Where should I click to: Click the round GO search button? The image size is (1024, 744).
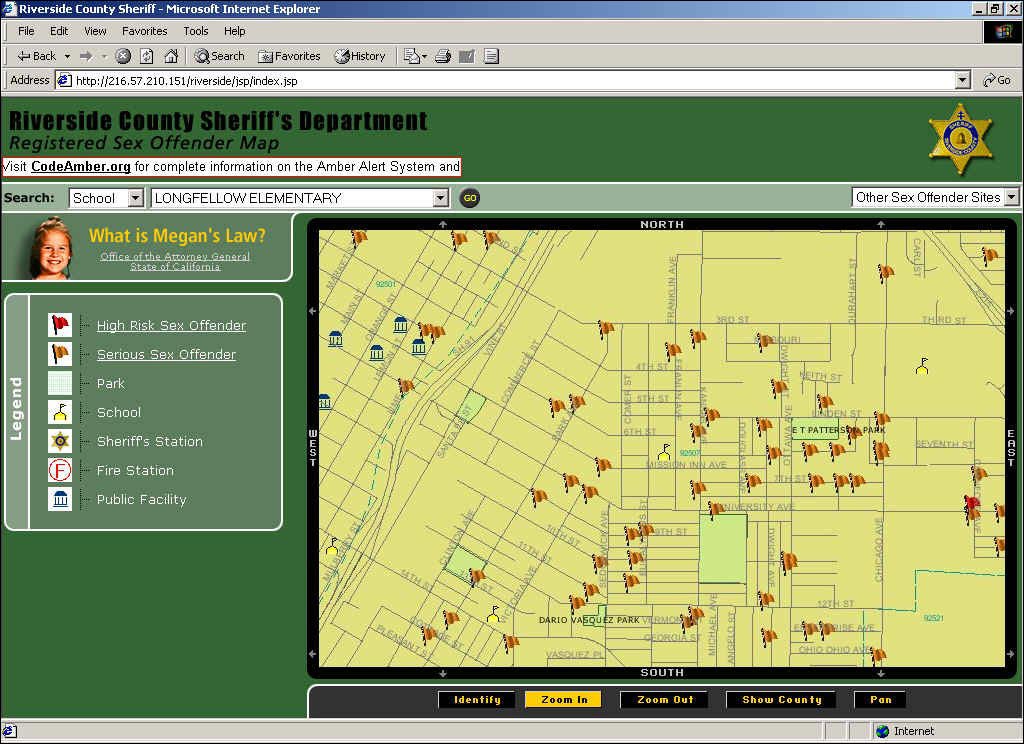click(470, 198)
